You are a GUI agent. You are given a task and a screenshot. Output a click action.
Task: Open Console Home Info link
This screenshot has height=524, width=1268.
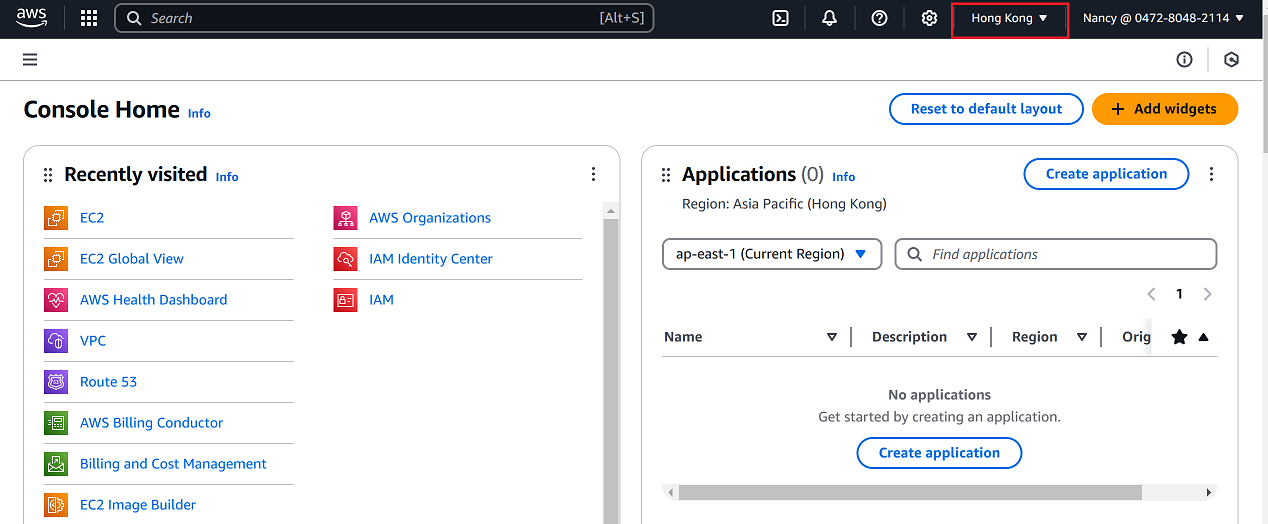(199, 113)
